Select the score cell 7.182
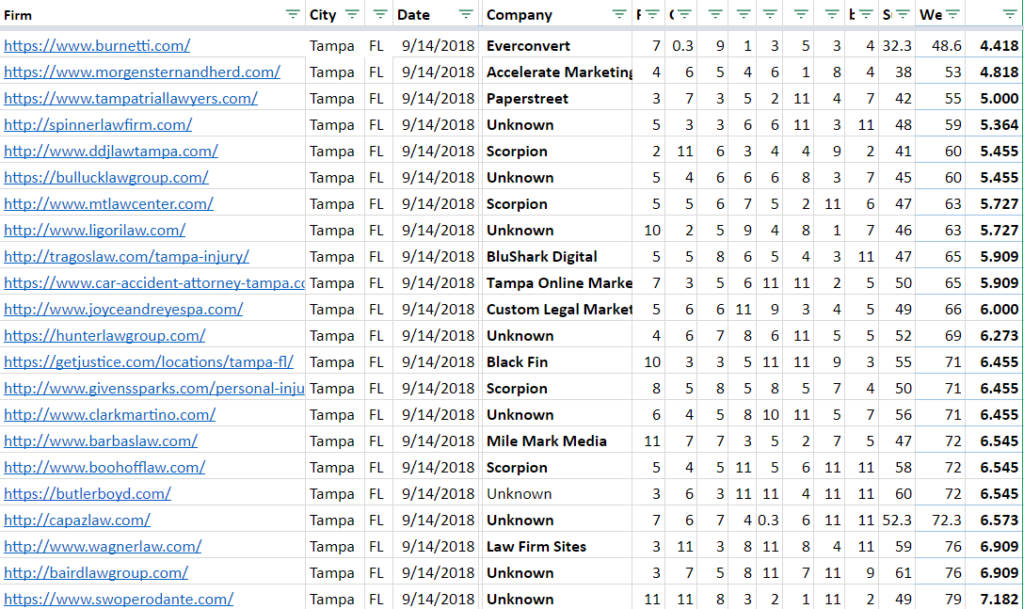 click(x=993, y=599)
